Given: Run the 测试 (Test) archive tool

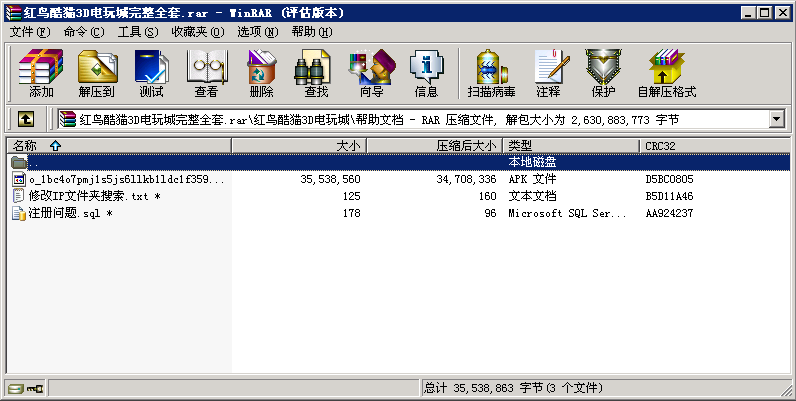Looking at the screenshot, I should [151, 73].
